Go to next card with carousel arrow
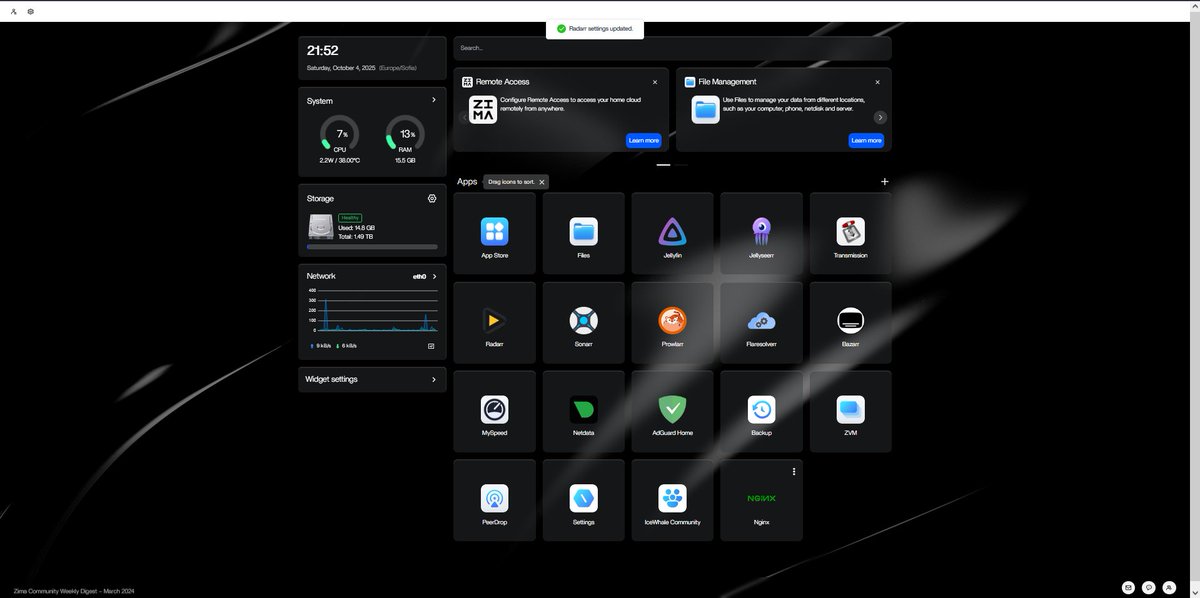The width and height of the screenshot is (1200, 598). click(880, 117)
